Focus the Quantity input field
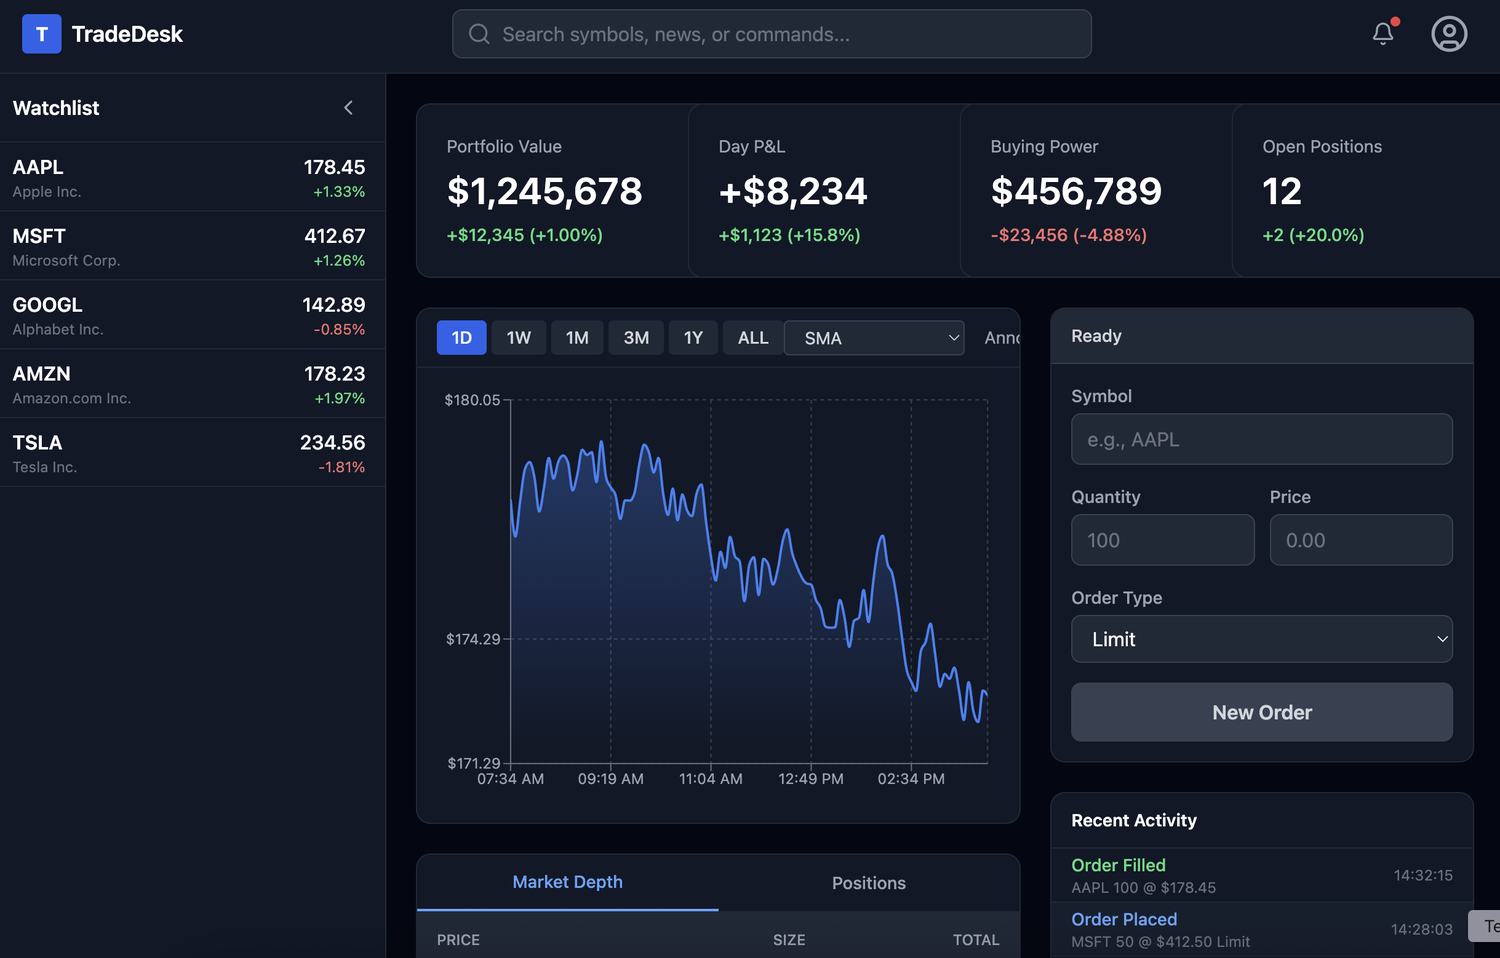Screen dimensions: 1500x958 1162,540
